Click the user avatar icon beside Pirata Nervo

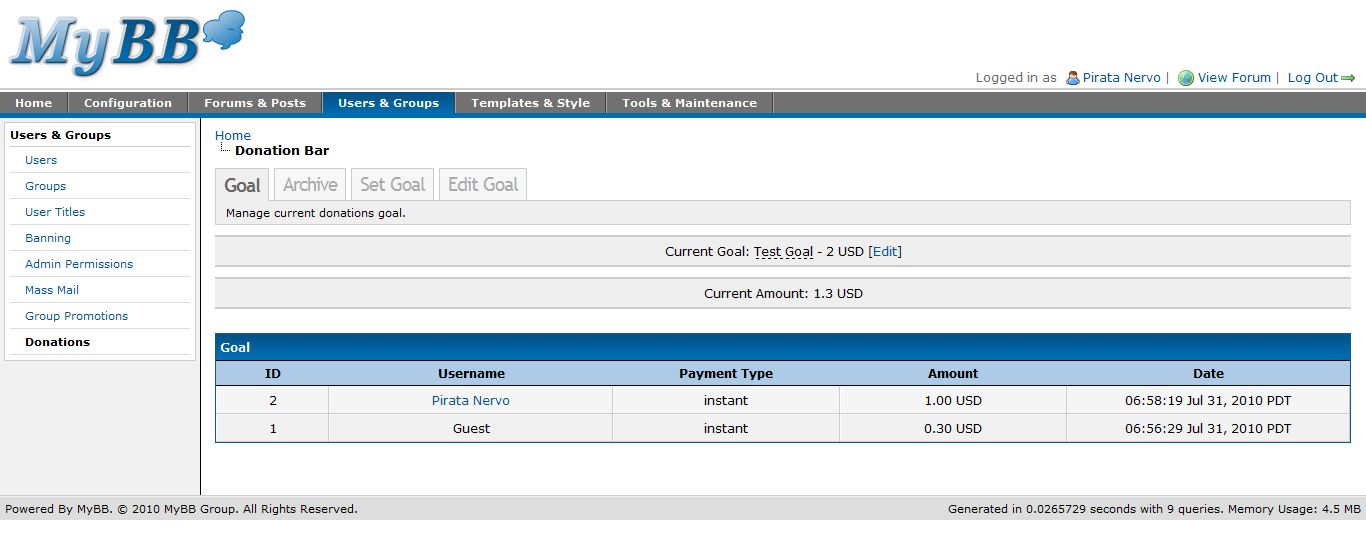[1072, 78]
